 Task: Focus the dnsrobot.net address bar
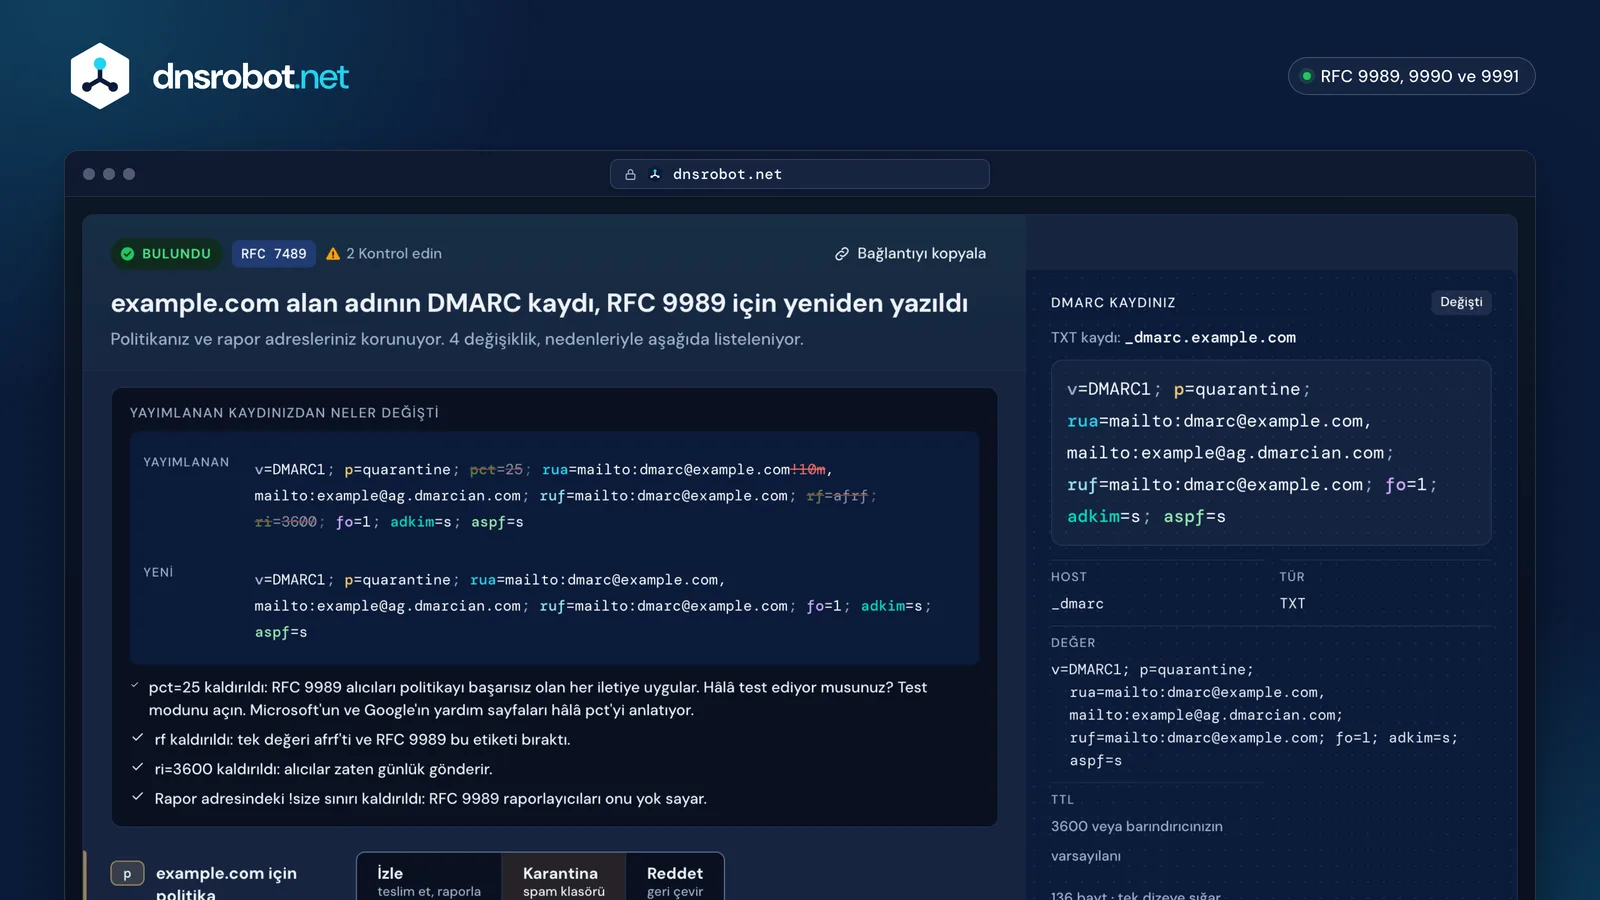tap(800, 174)
